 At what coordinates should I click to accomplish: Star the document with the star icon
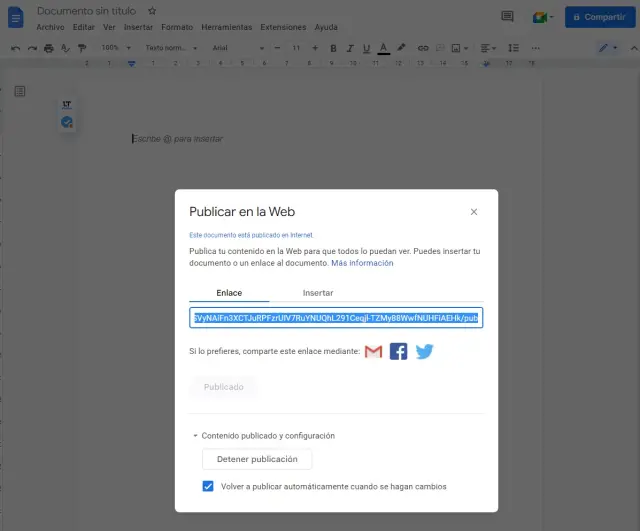click(x=152, y=11)
